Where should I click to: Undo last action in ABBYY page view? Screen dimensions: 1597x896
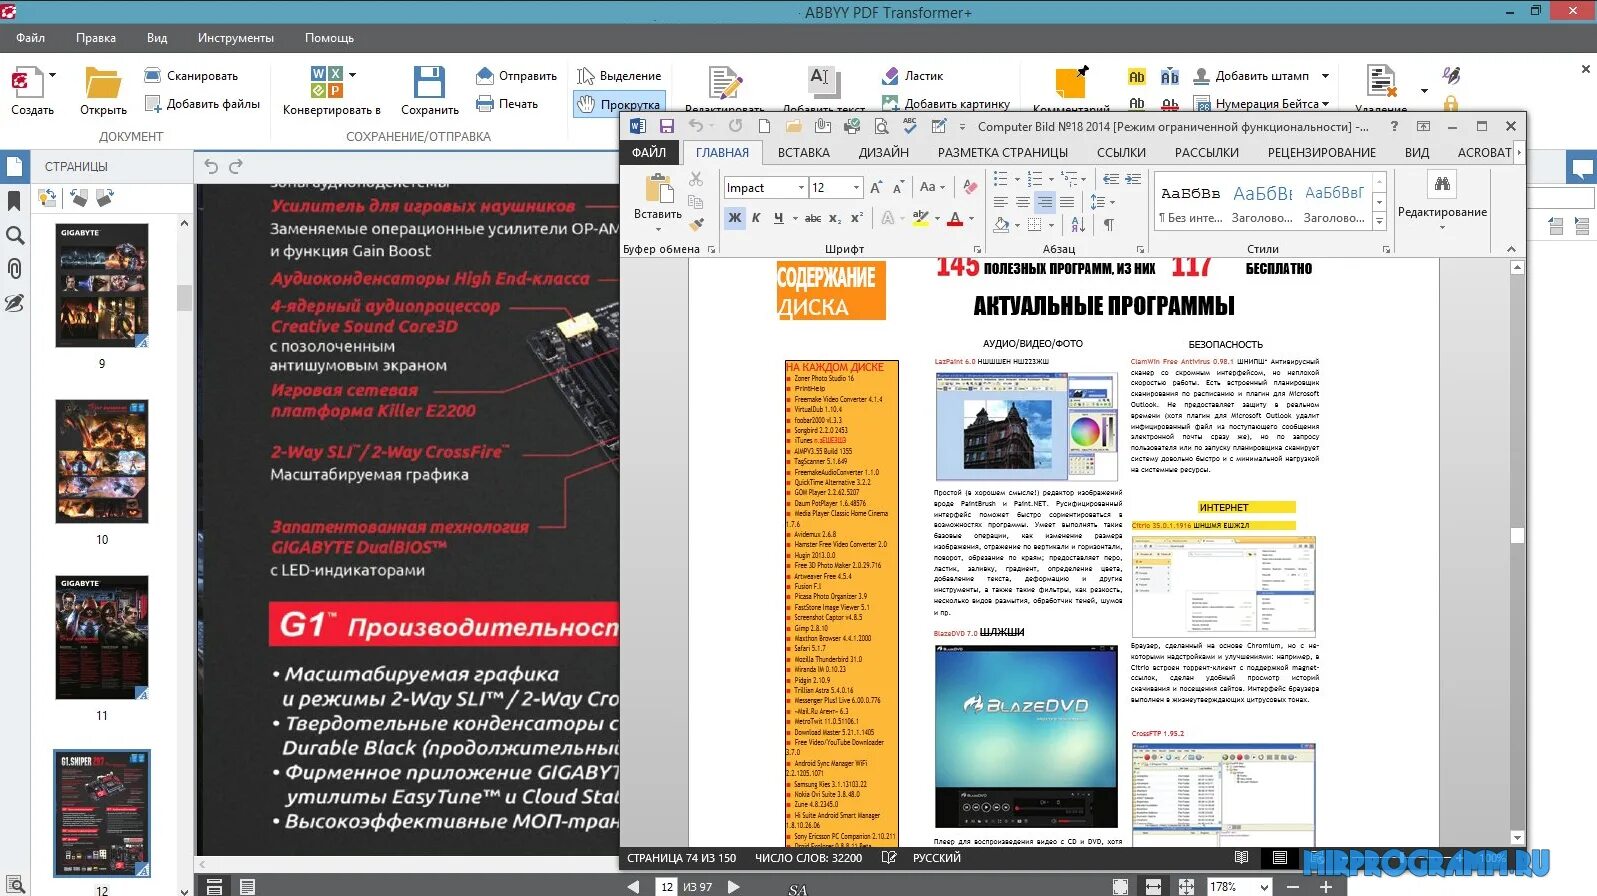(x=211, y=166)
